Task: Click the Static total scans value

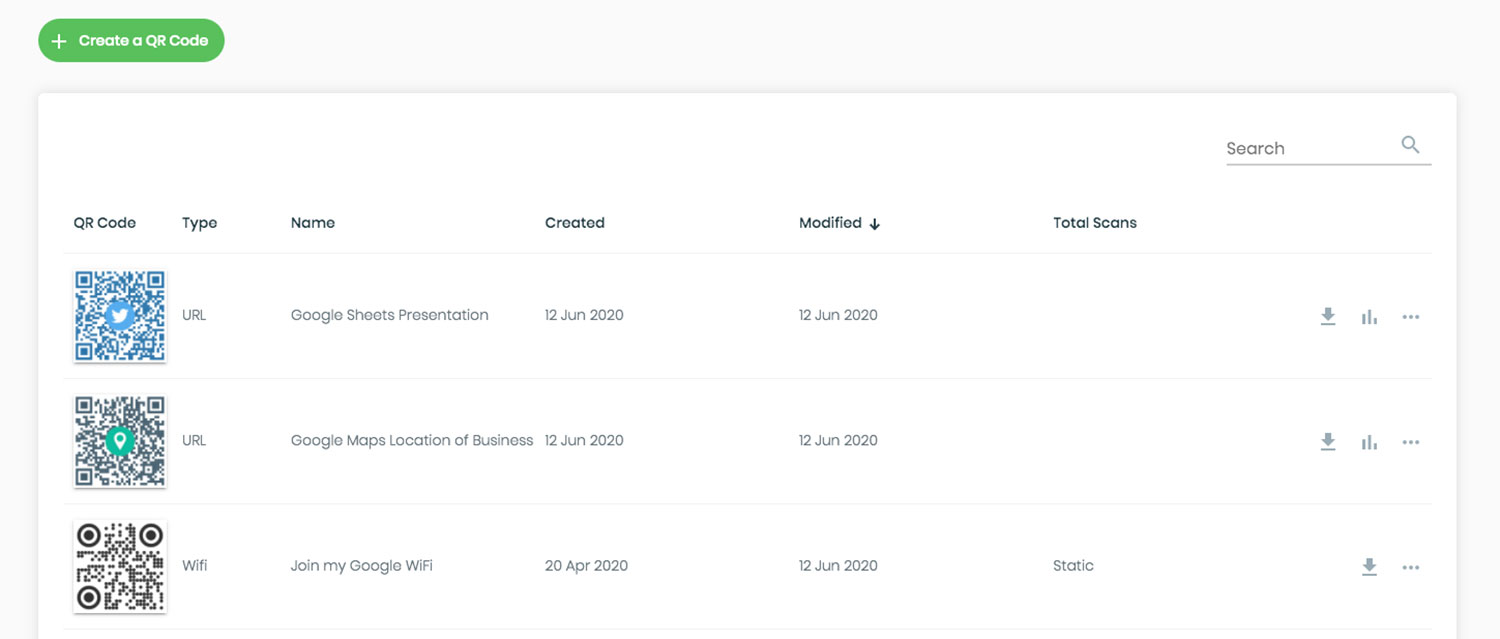Action: pos(1073,565)
